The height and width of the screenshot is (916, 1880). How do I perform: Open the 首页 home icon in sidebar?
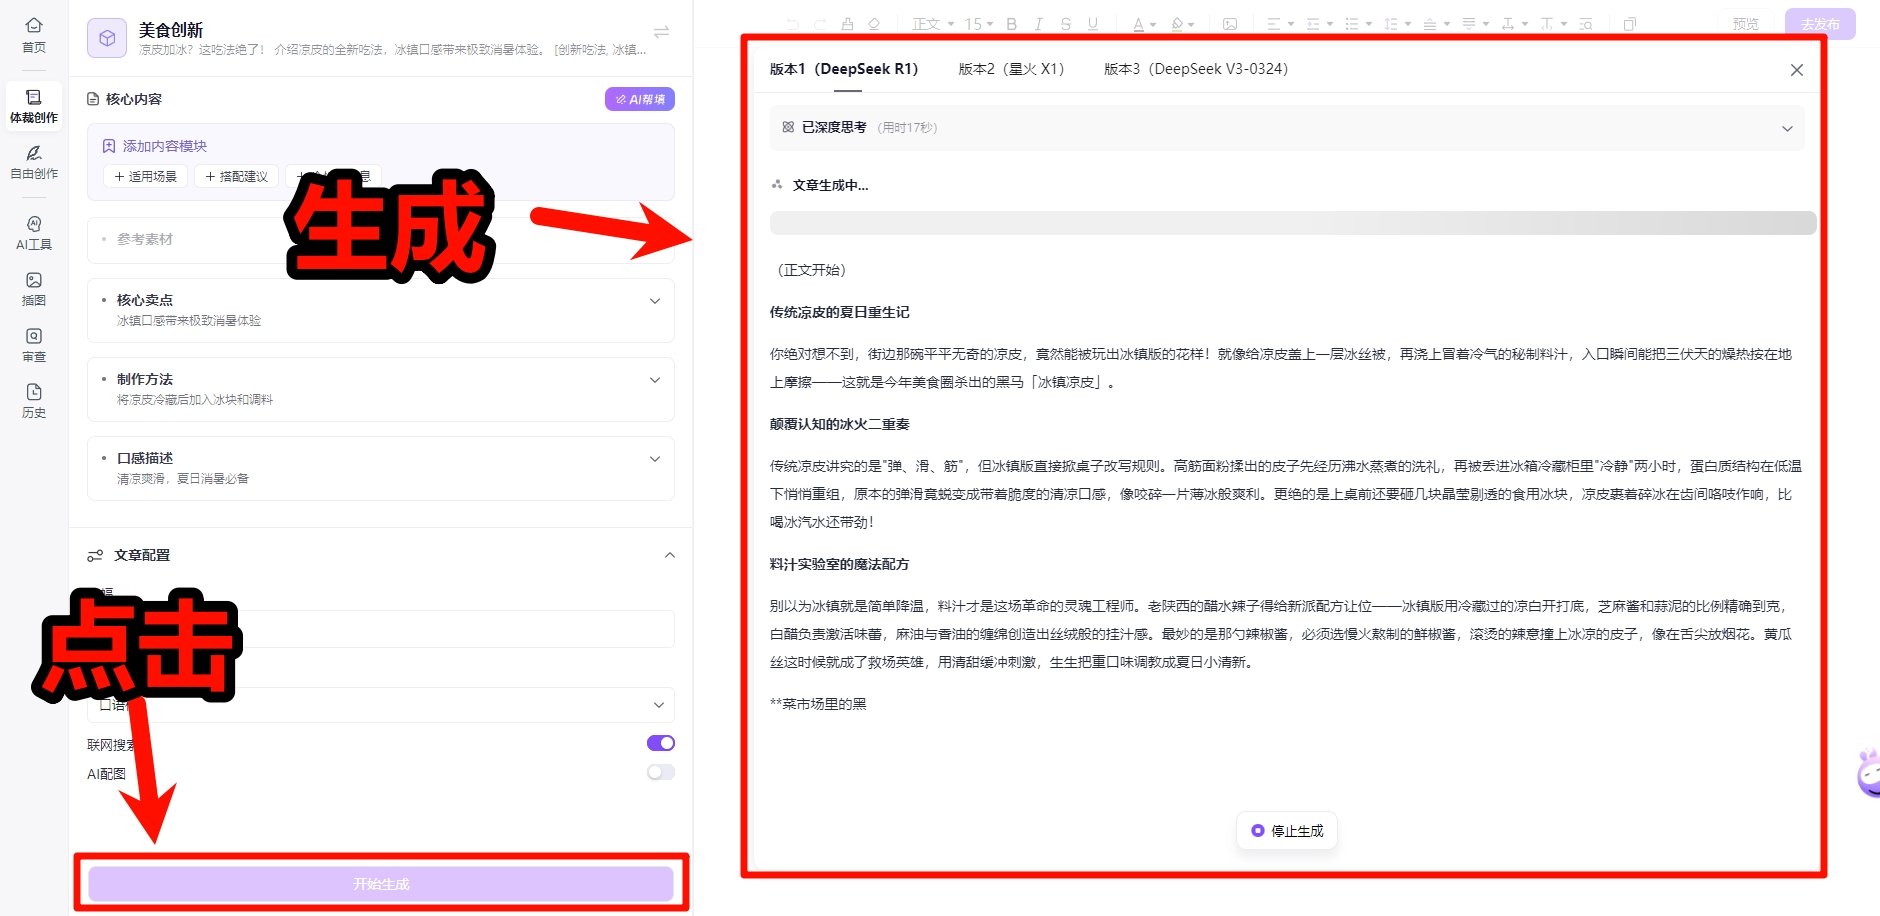pyautogui.click(x=34, y=34)
